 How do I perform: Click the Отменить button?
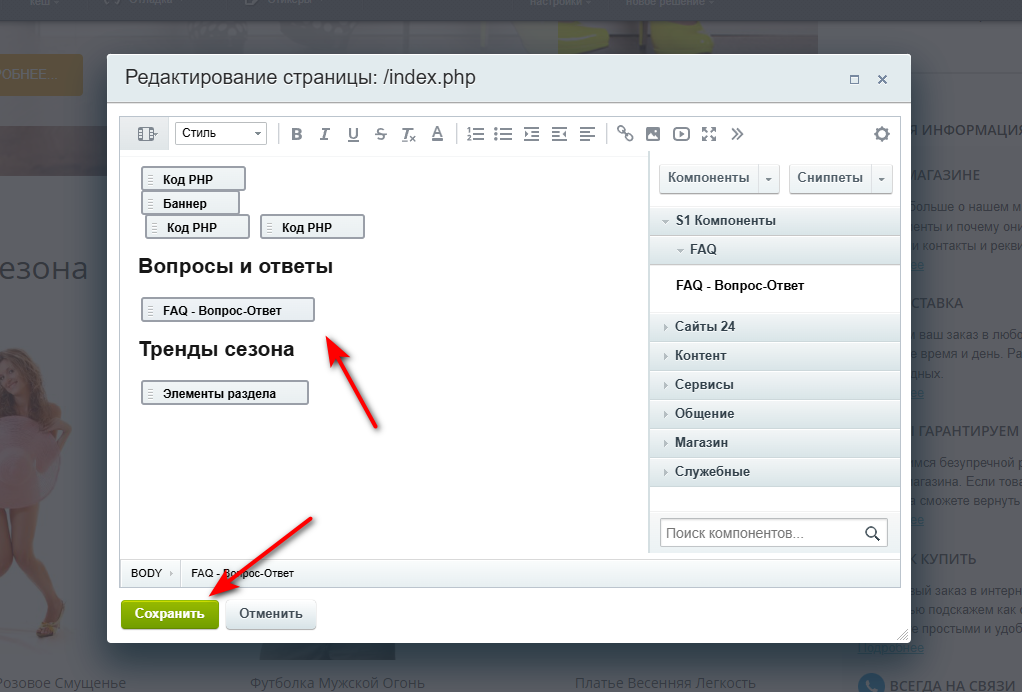point(271,614)
